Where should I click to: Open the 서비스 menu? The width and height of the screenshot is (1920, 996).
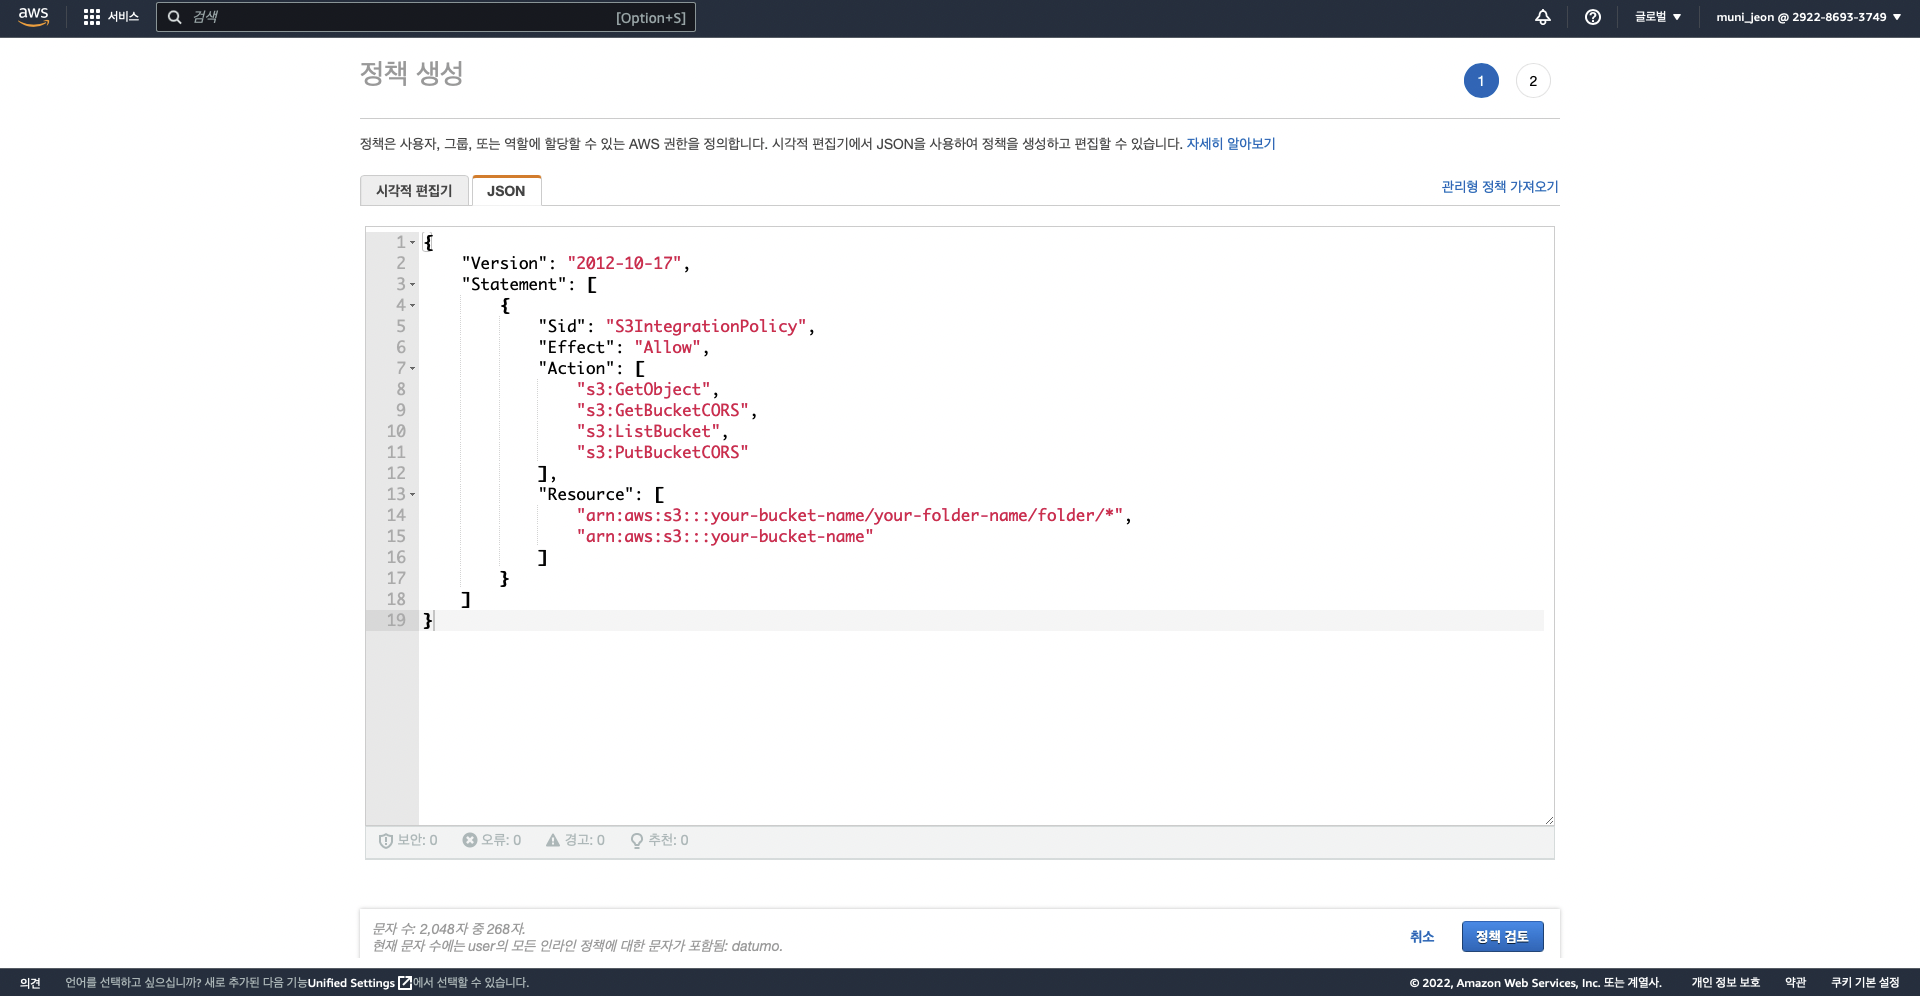click(x=122, y=17)
